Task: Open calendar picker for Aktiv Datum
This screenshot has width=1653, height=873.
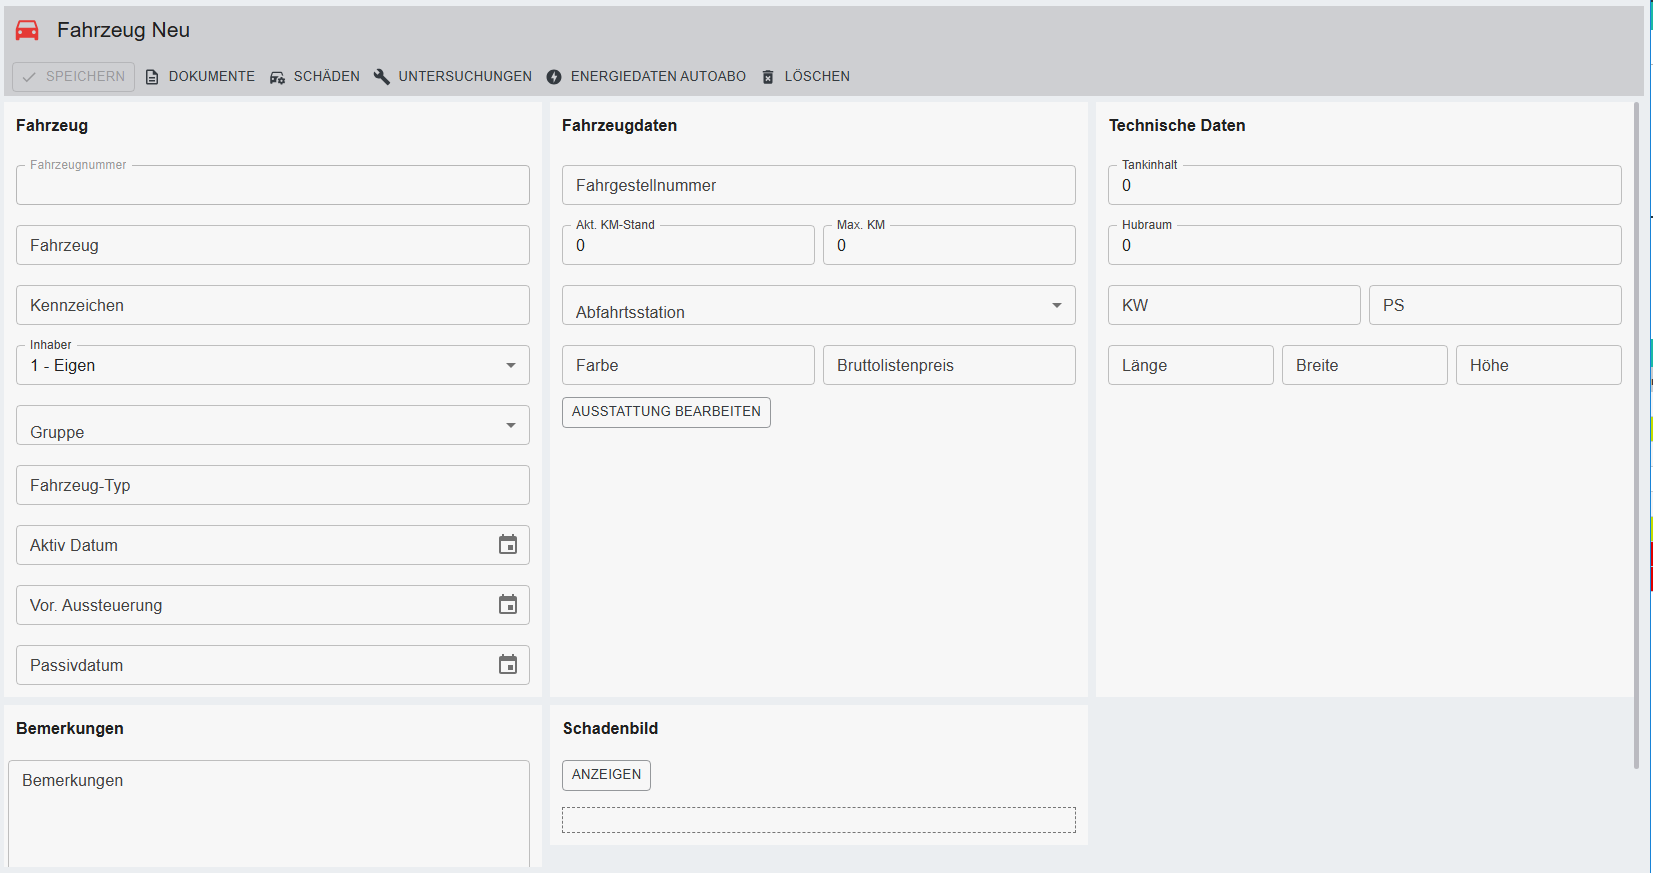Action: pos(508,545)
